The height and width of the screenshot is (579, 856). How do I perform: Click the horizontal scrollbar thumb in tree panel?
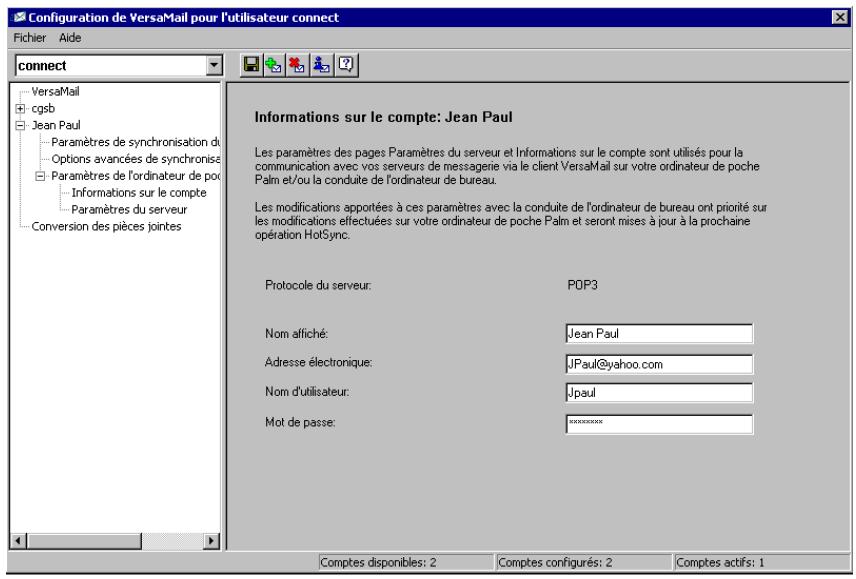84,541
